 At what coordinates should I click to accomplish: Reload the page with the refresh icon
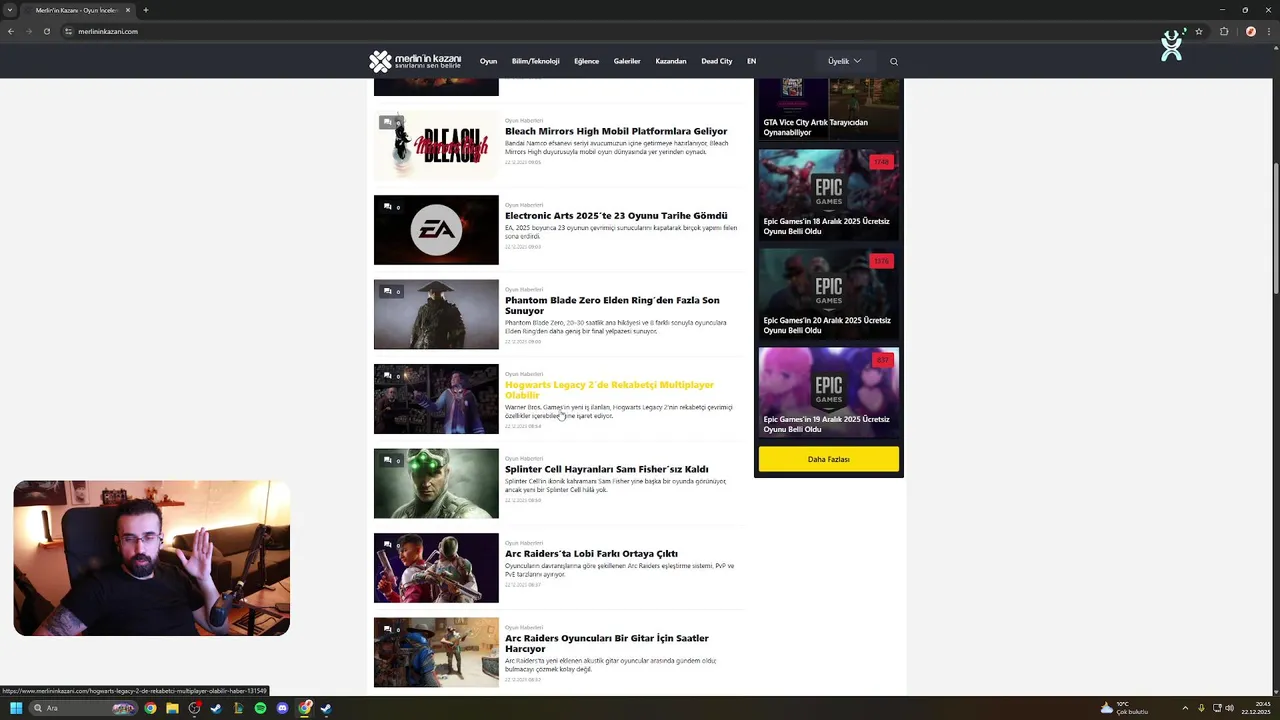pyautogui.click(x=47, y=31)
